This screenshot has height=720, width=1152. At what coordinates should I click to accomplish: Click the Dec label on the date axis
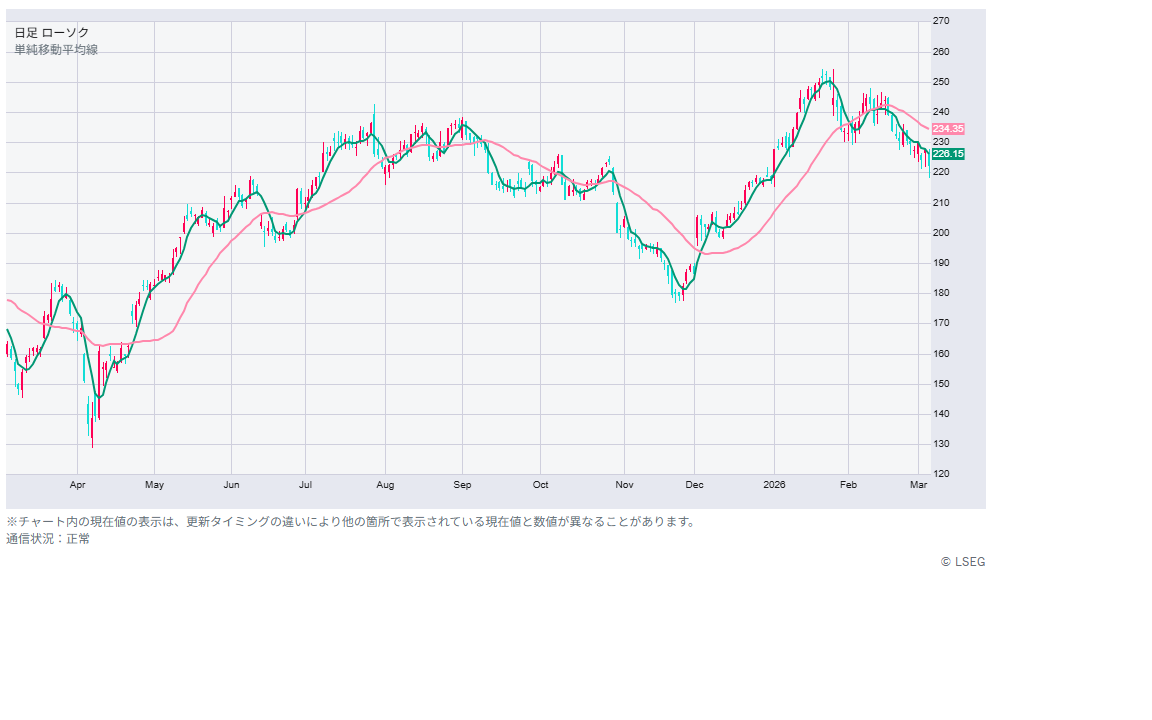pyautogui.click(x=695, y=485)
